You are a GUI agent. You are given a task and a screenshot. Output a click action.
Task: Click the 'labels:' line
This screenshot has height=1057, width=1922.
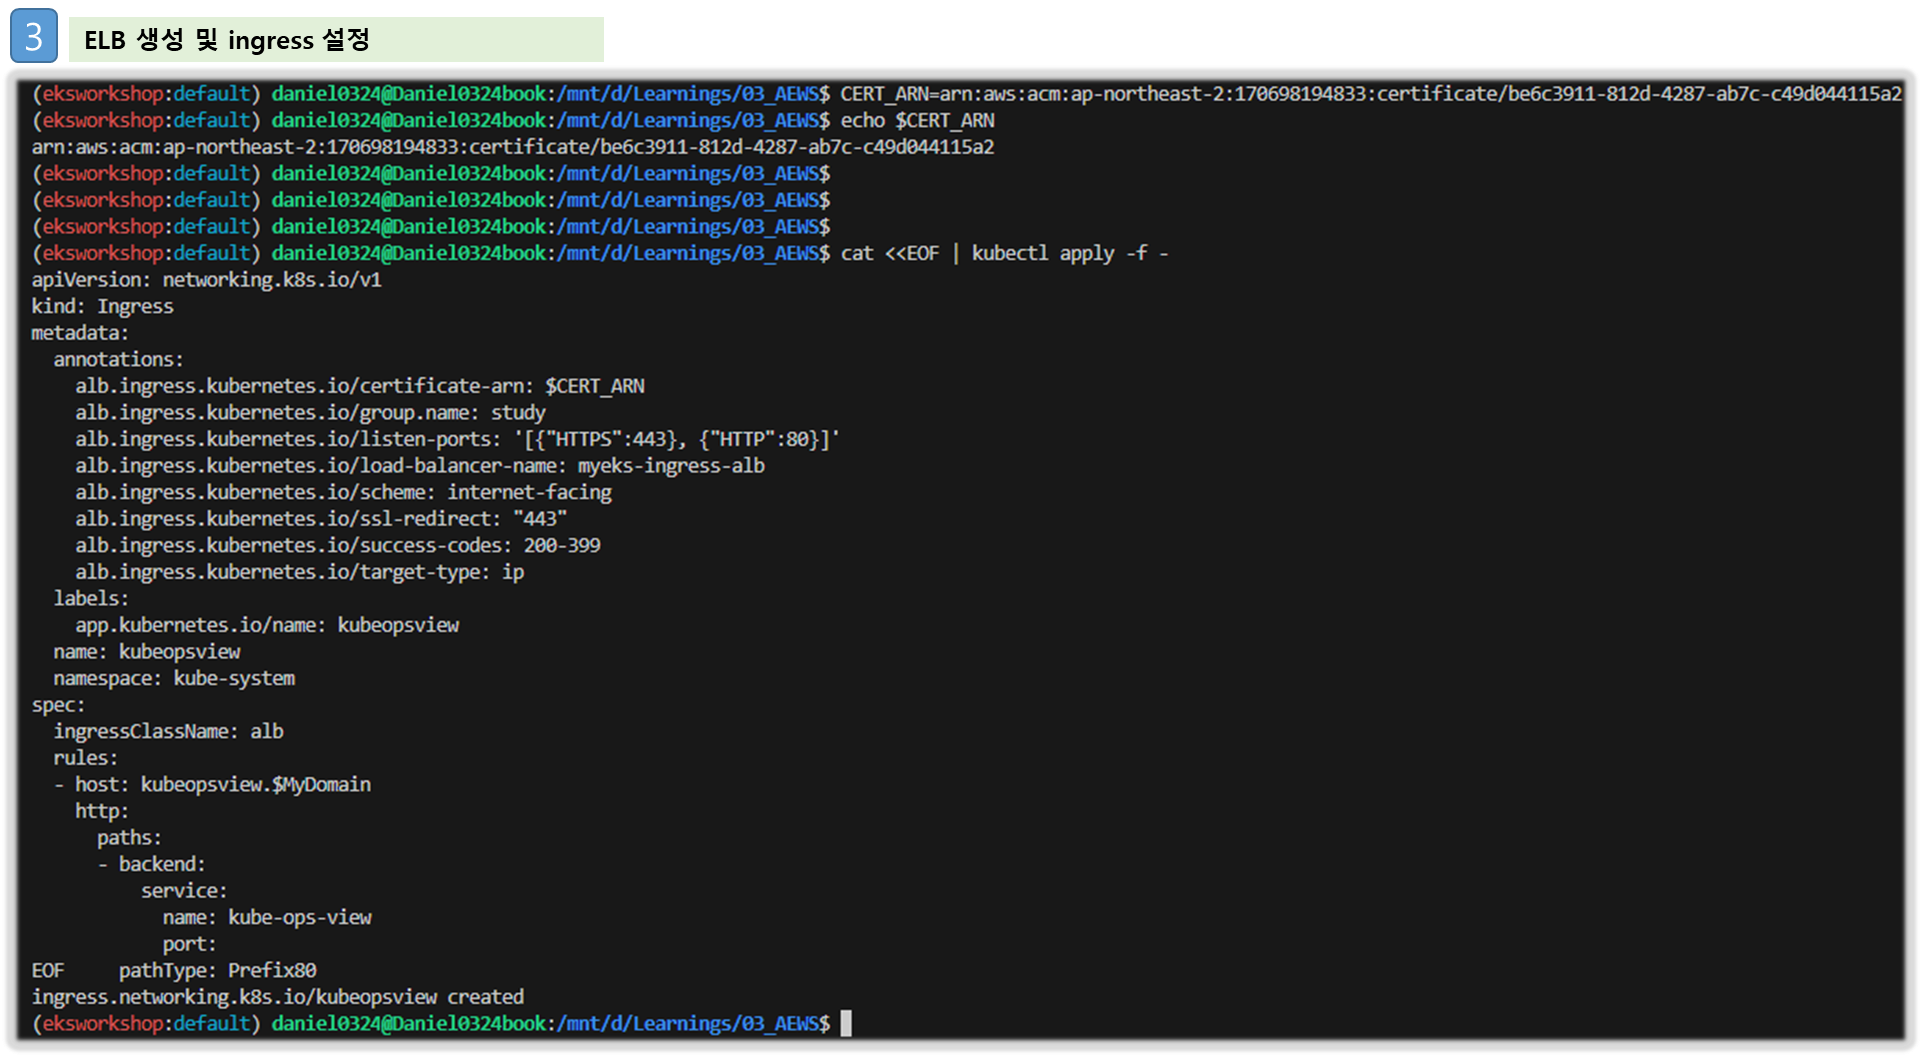click(x=91, y=599)
